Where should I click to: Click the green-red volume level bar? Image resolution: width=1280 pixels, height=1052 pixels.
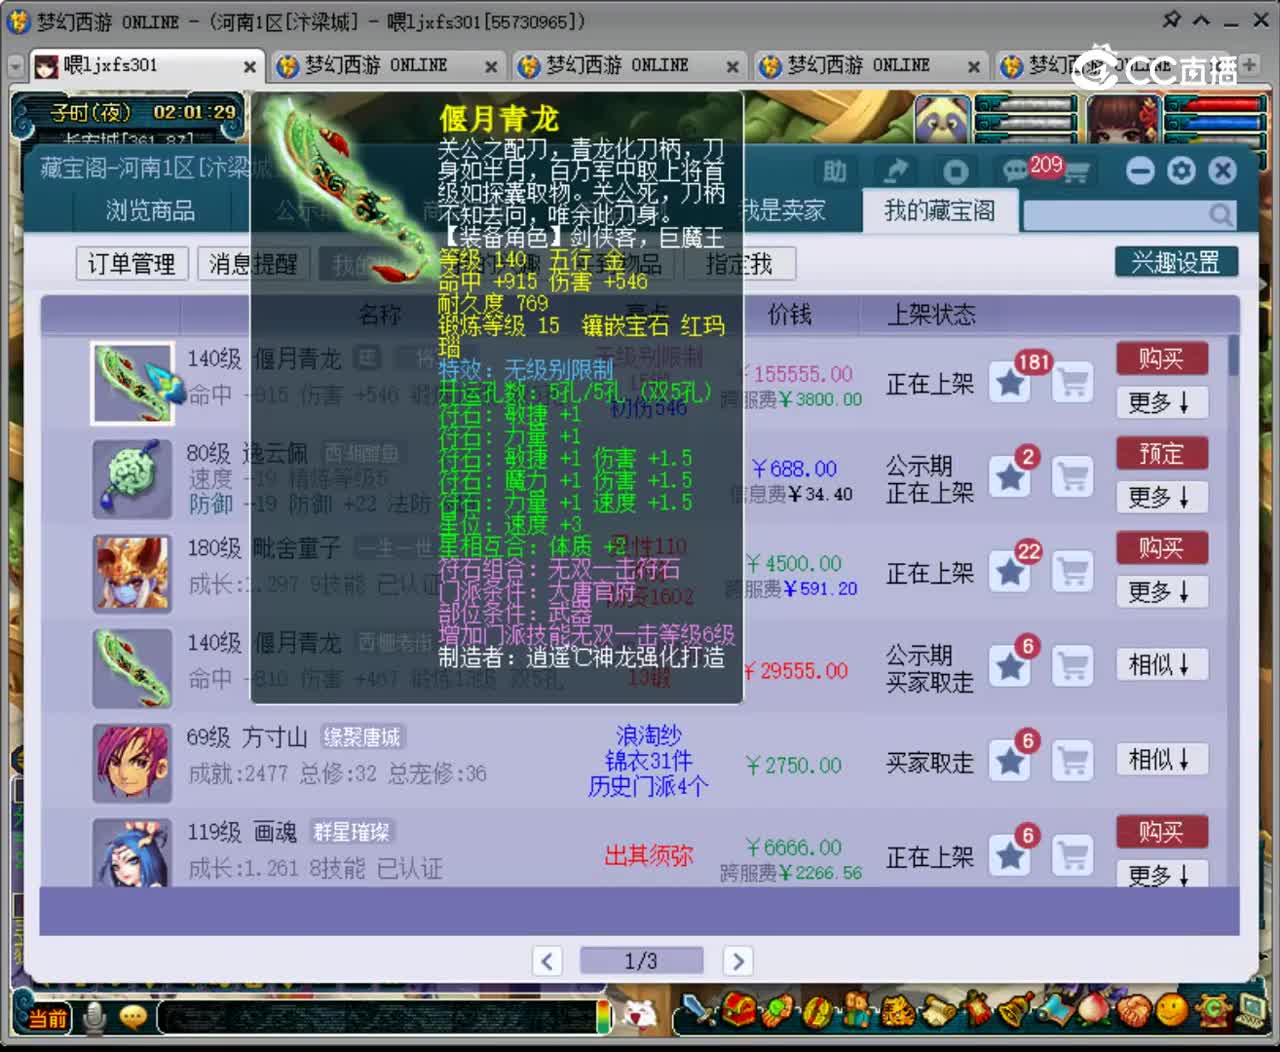604,1016
